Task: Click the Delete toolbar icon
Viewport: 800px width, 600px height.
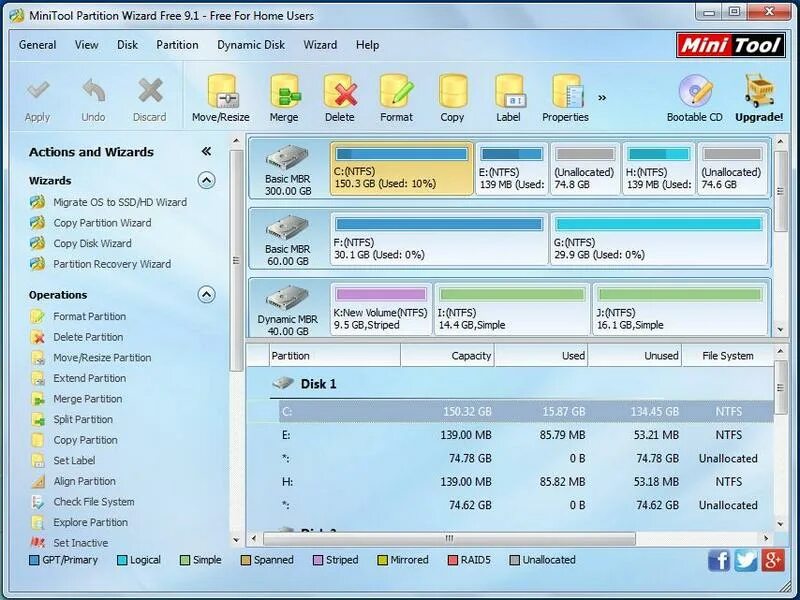Action: [340, 91]
